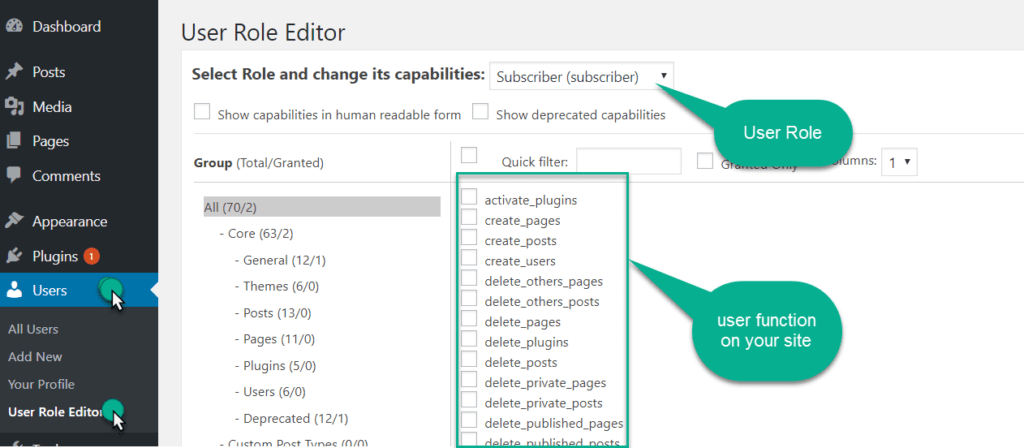The image size is (1024, 448).
Task: Check the delete_posts capability
Action: pos(469,359)
